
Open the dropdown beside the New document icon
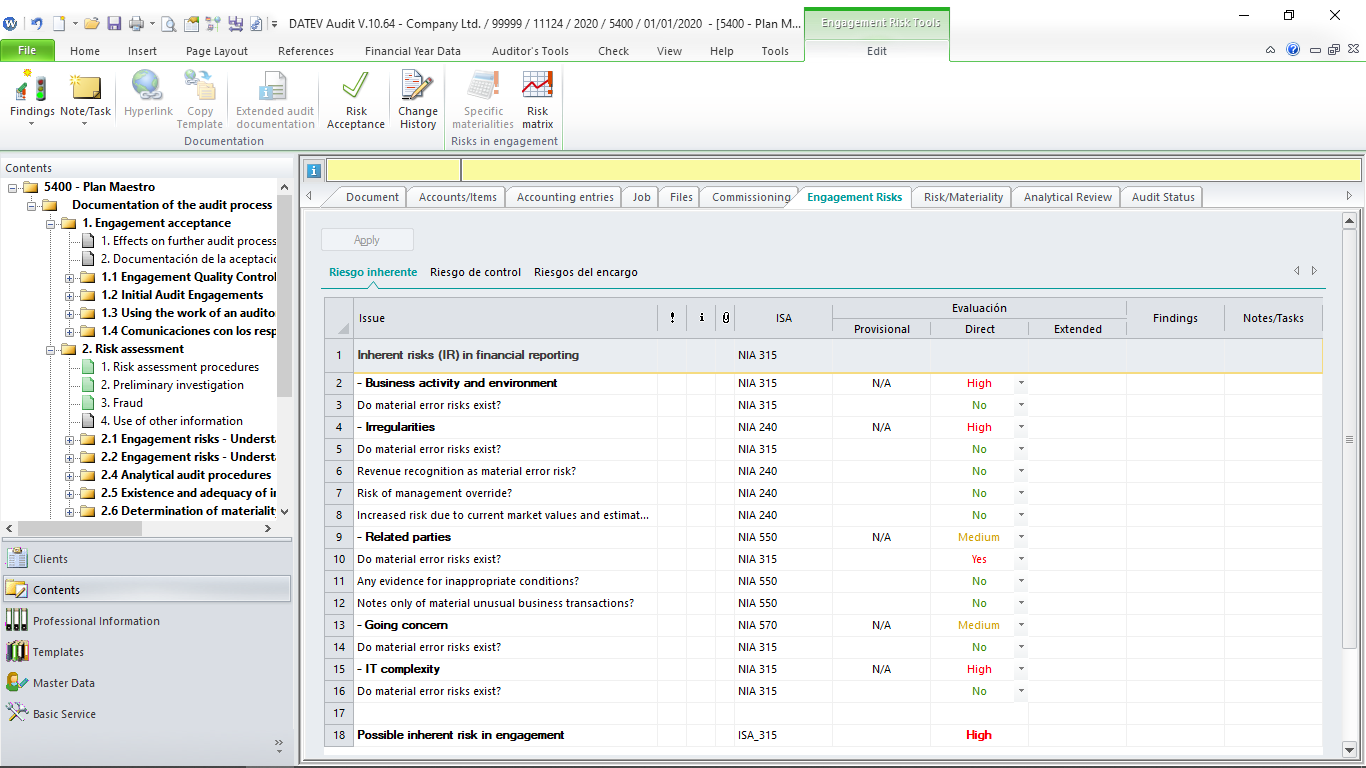[74, 22]
